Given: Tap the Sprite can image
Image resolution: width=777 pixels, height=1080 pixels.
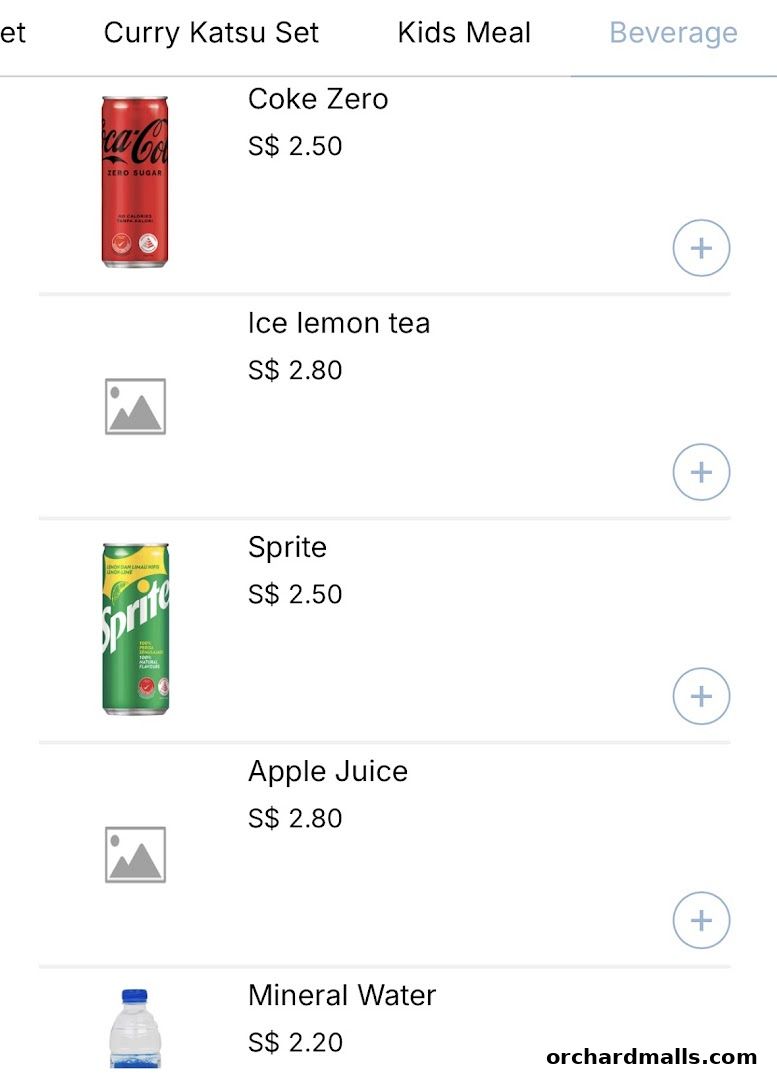Looking at the screenshot, I should (135, 629).
